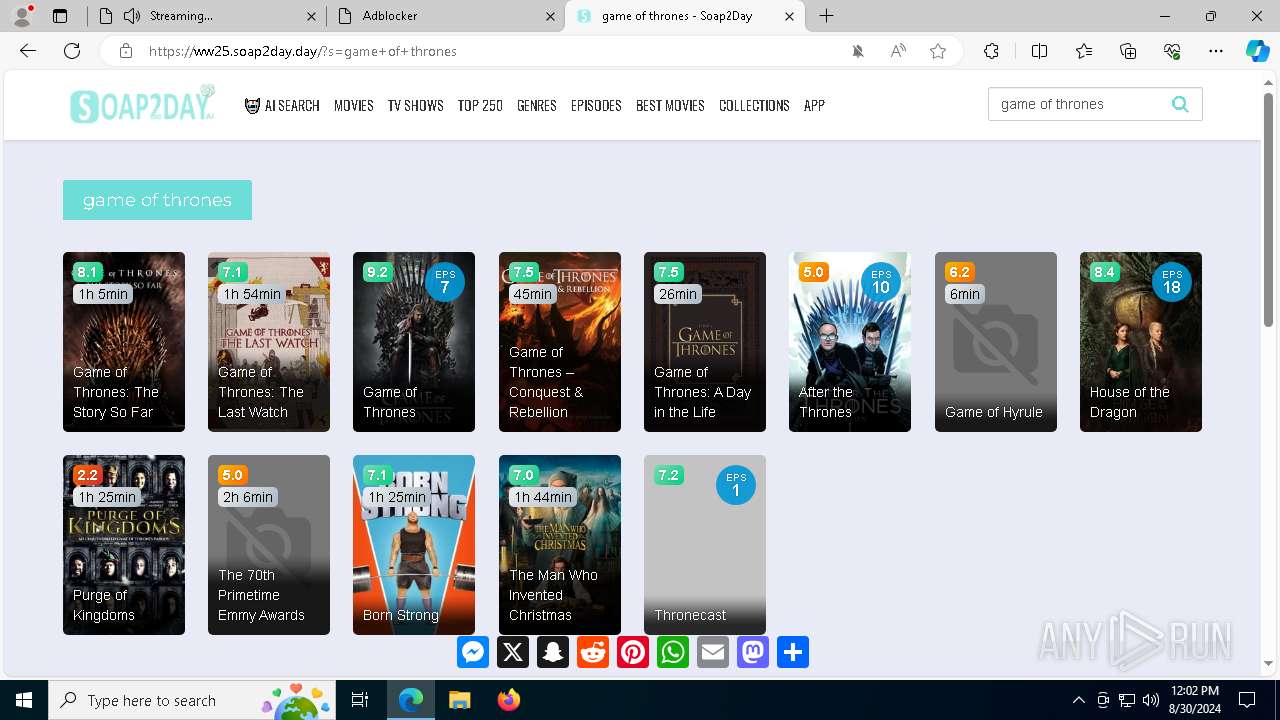Open Collections icon in toolbar
1280x720 pixels.
point(1128,51)
